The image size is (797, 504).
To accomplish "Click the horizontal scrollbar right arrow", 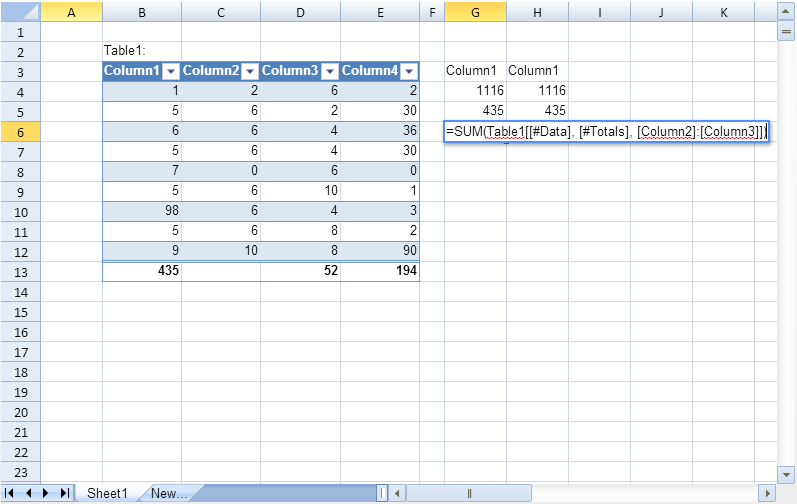I will (x=767, y=493).
